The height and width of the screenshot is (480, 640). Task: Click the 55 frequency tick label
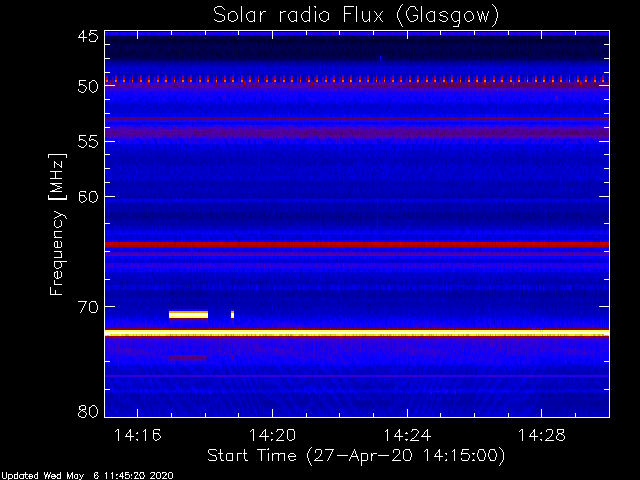[x=88, y=142]
